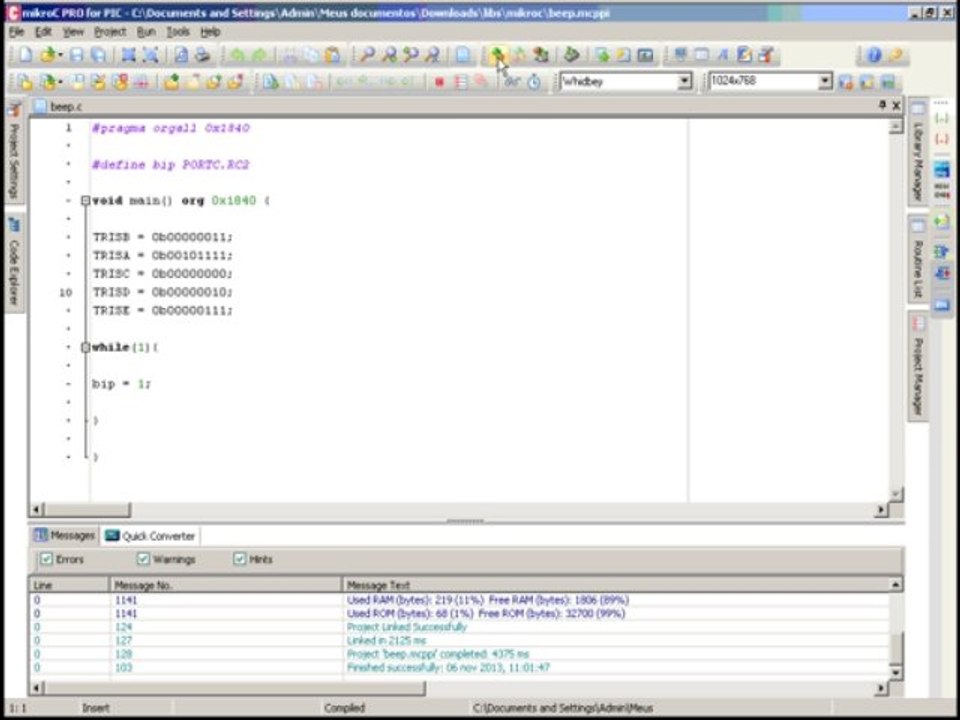960x720 pixels.
Task: Click the Open file folder icon
Action: tap(47, 54)
